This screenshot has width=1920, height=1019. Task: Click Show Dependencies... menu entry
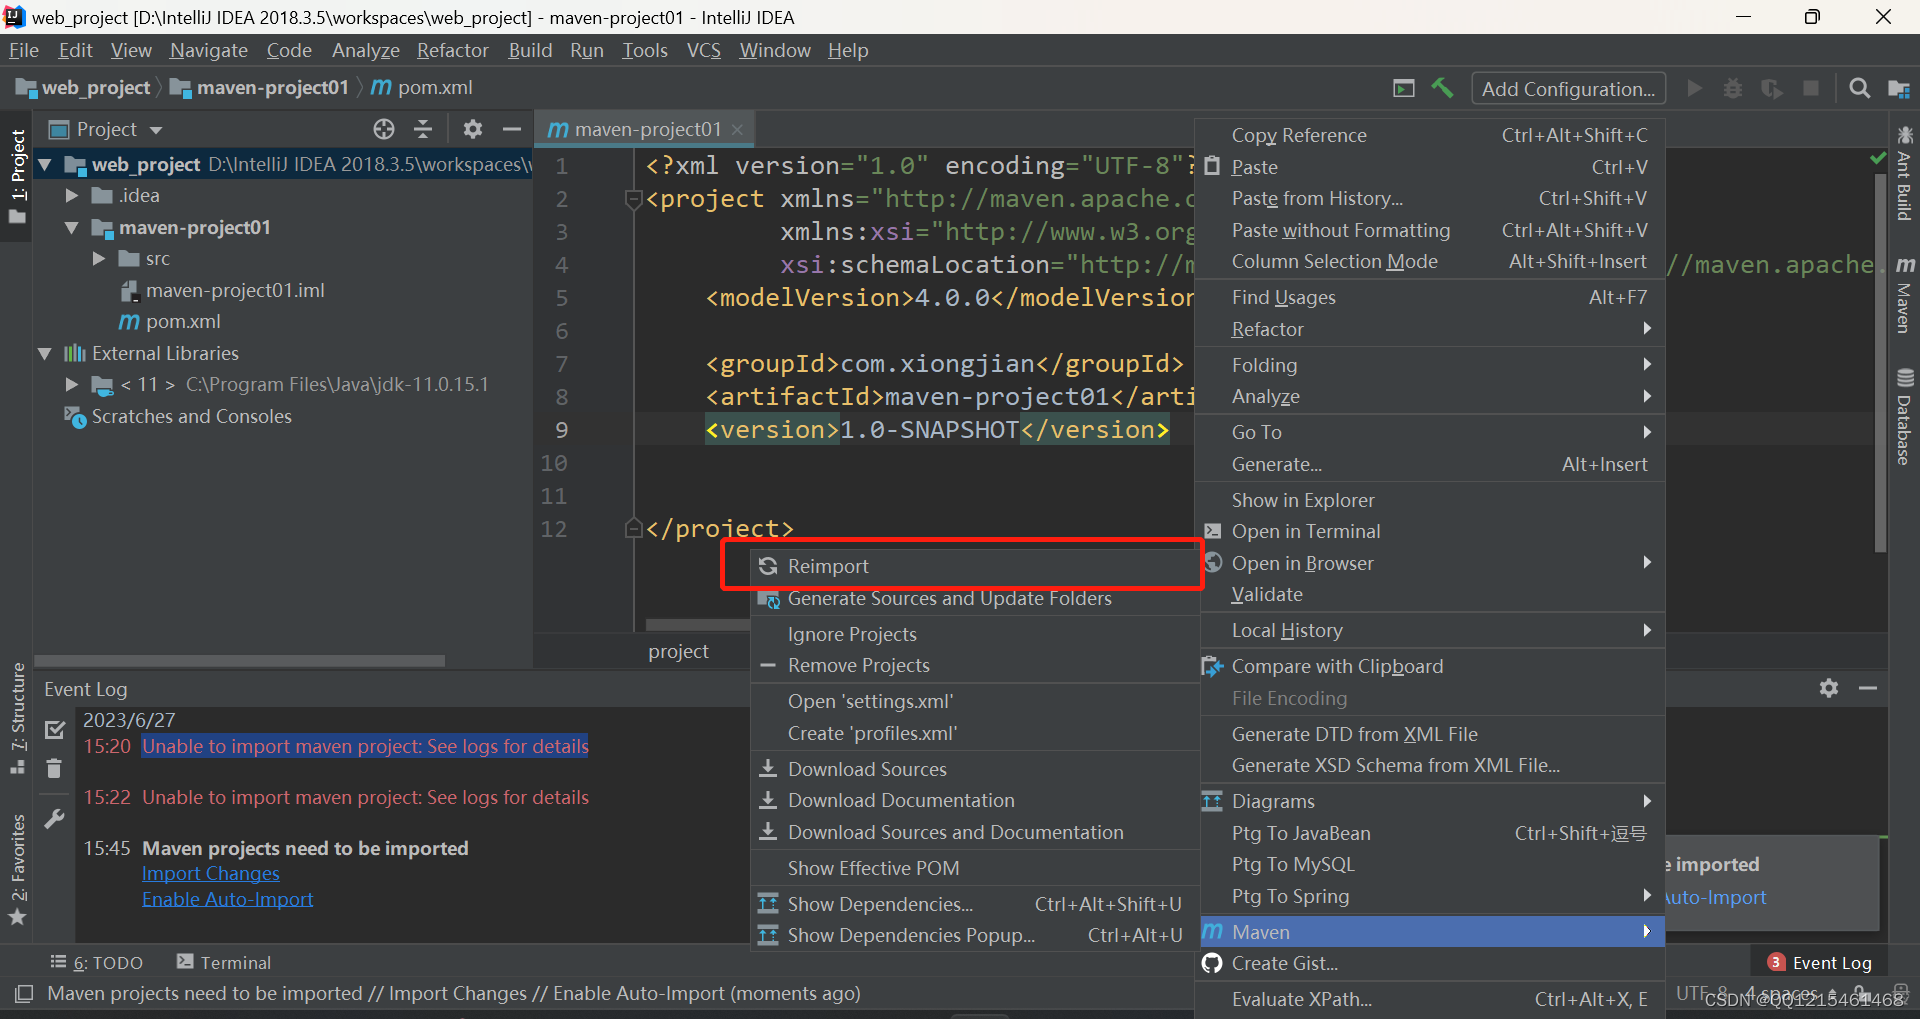[976, 904]
